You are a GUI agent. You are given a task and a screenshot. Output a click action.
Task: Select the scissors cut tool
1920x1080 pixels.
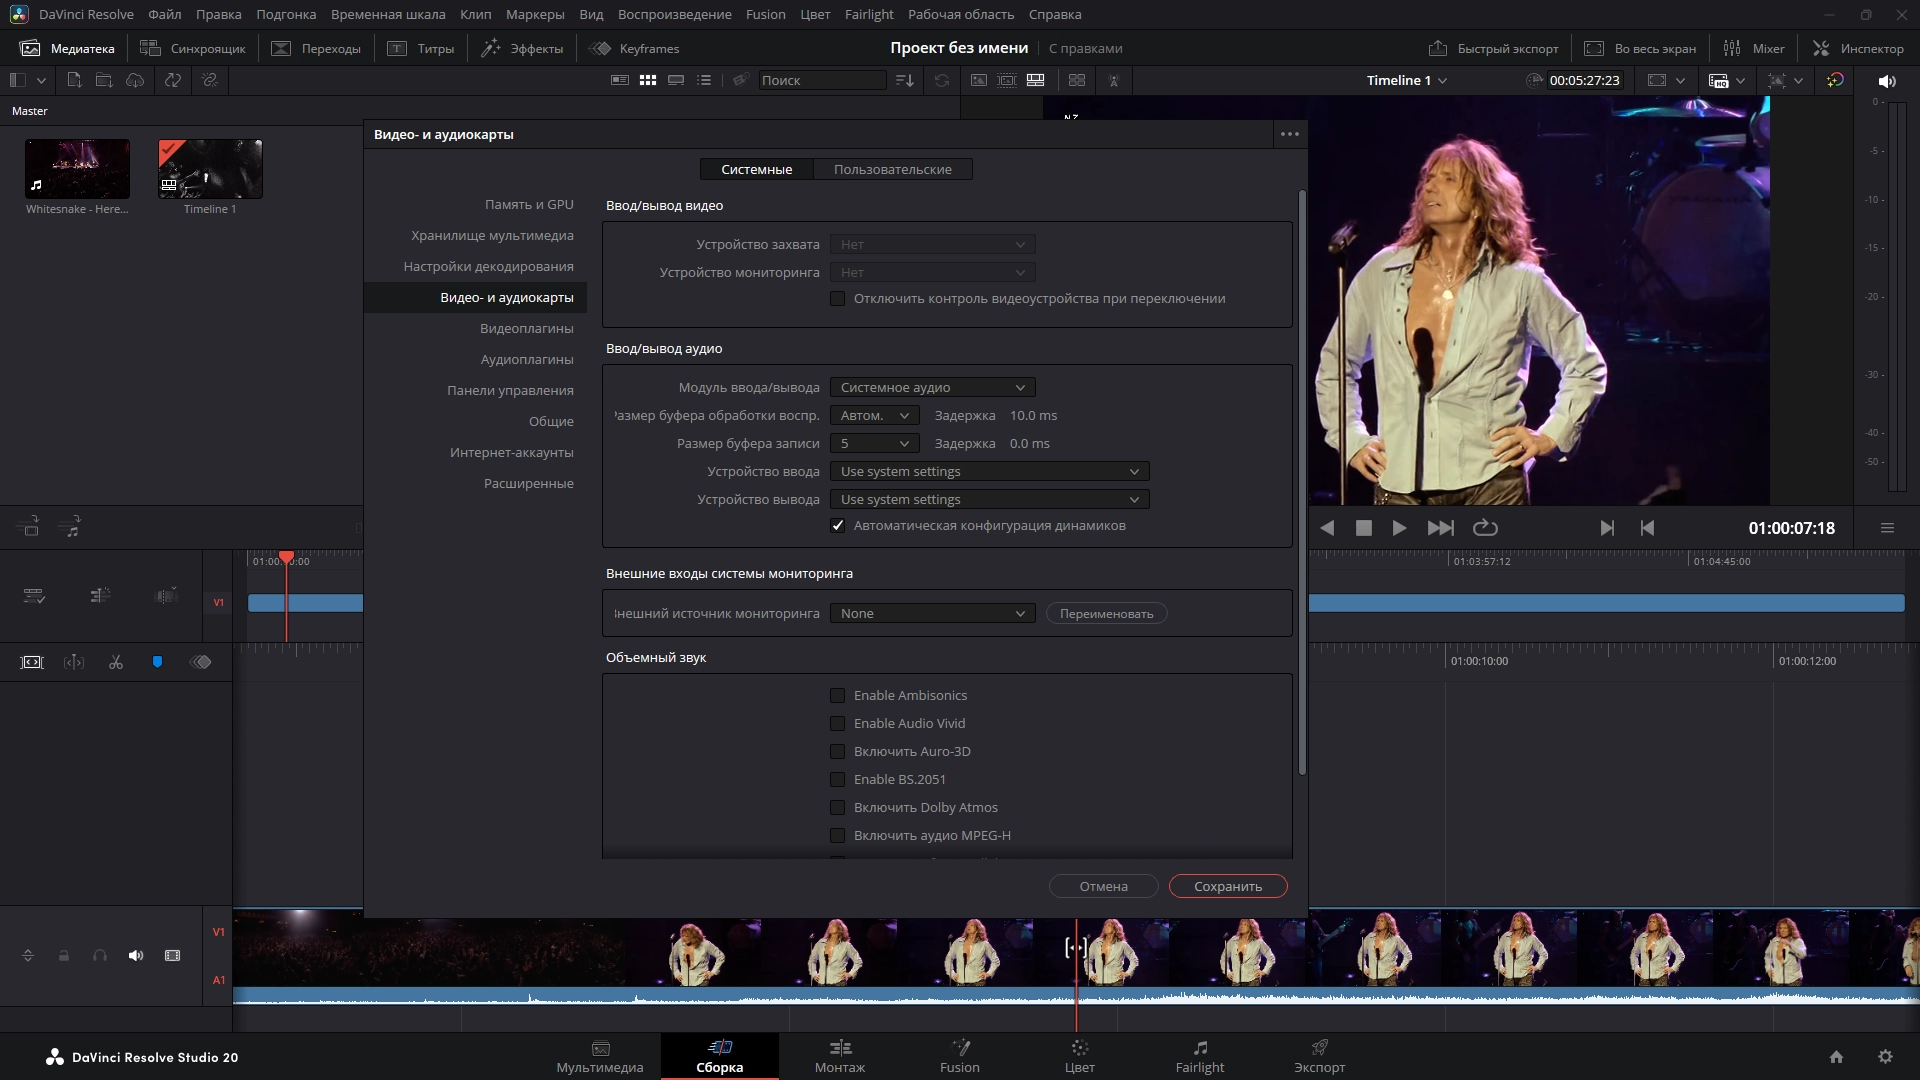pos(116,662)
